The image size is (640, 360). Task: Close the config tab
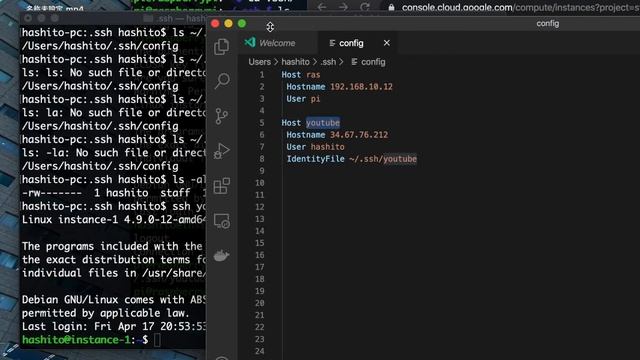[x=387, y=43]
